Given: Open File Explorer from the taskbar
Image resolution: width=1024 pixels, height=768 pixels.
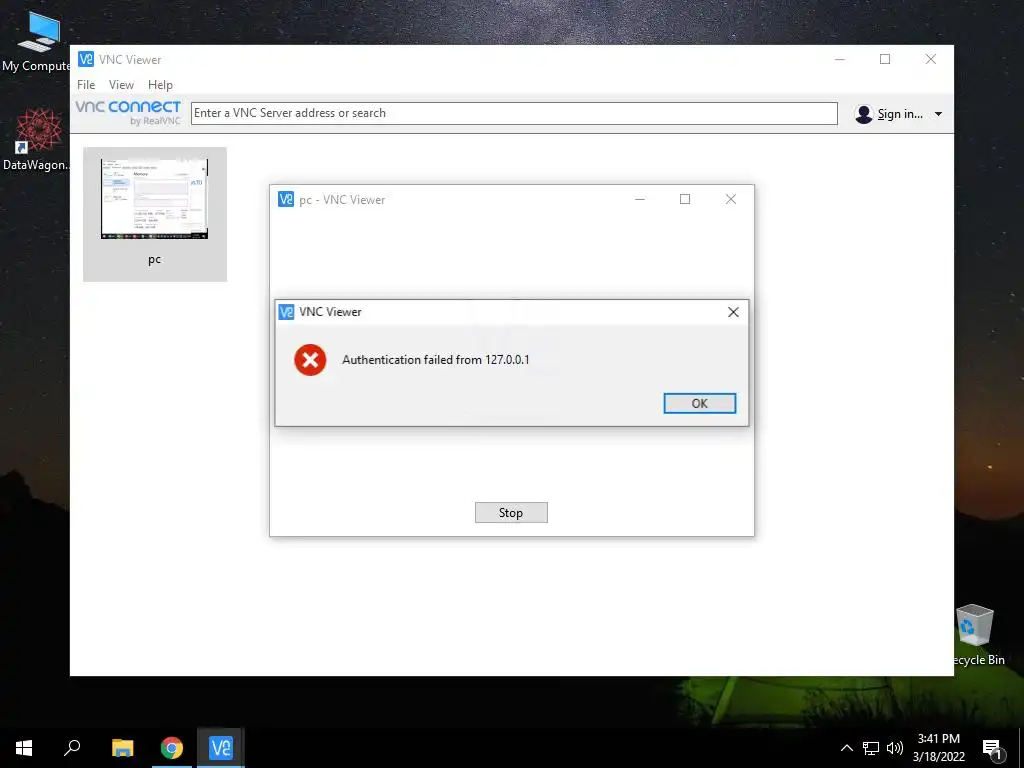Looking at the screenshot, I should point(122,748).
